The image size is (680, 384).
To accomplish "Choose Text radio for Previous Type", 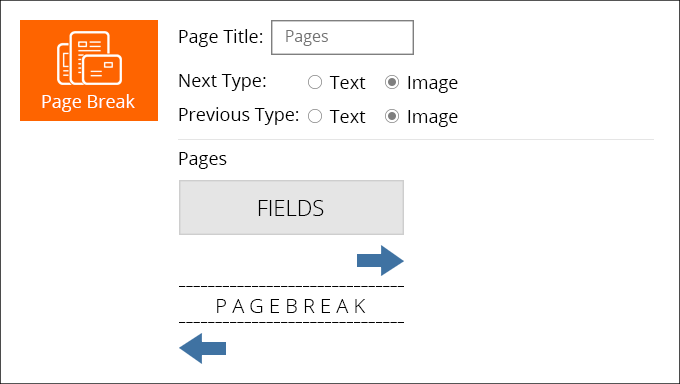I will click(315, 116).
